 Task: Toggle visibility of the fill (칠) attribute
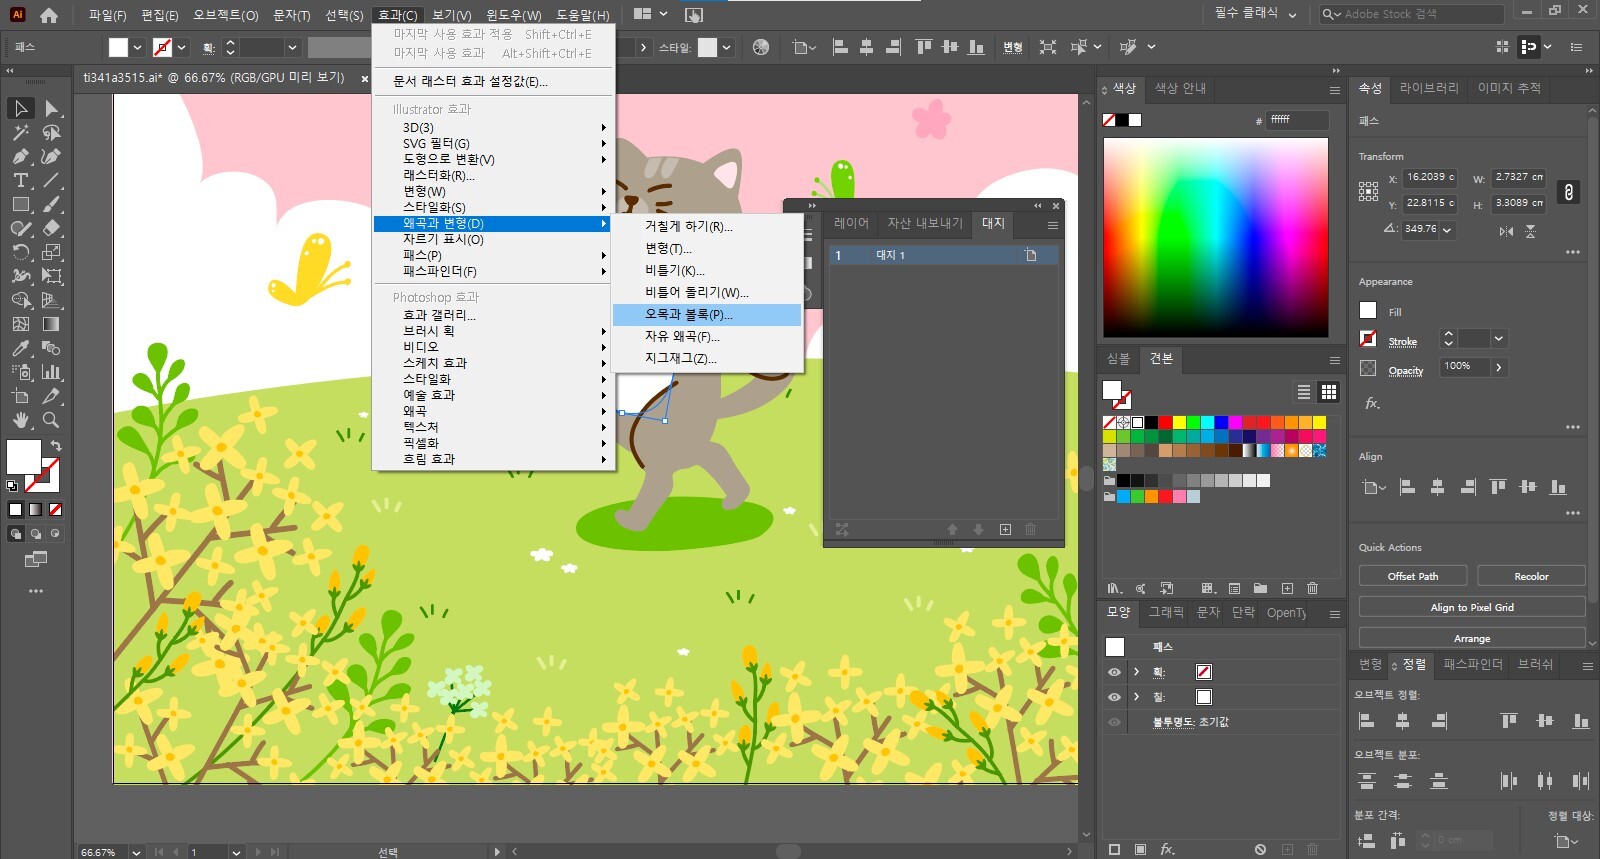[1114, 697]
